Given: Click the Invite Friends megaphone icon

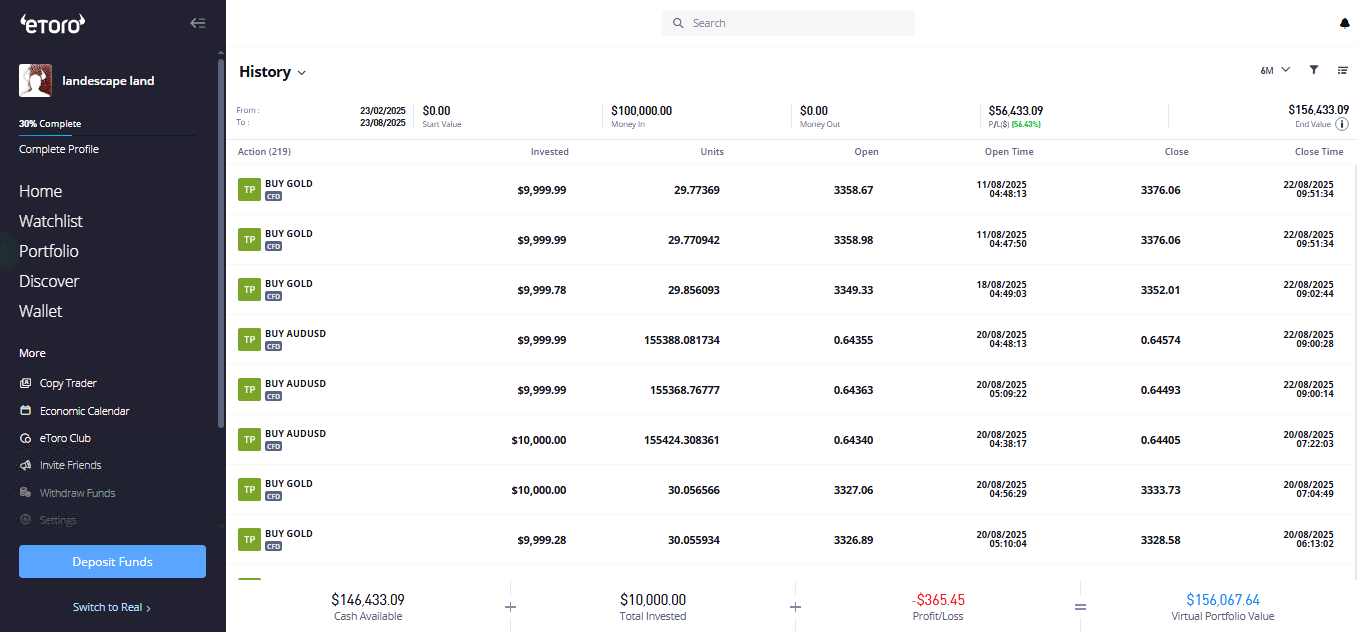Looking at the screenshot, I should pyautogui.click(x=26, y=465).
